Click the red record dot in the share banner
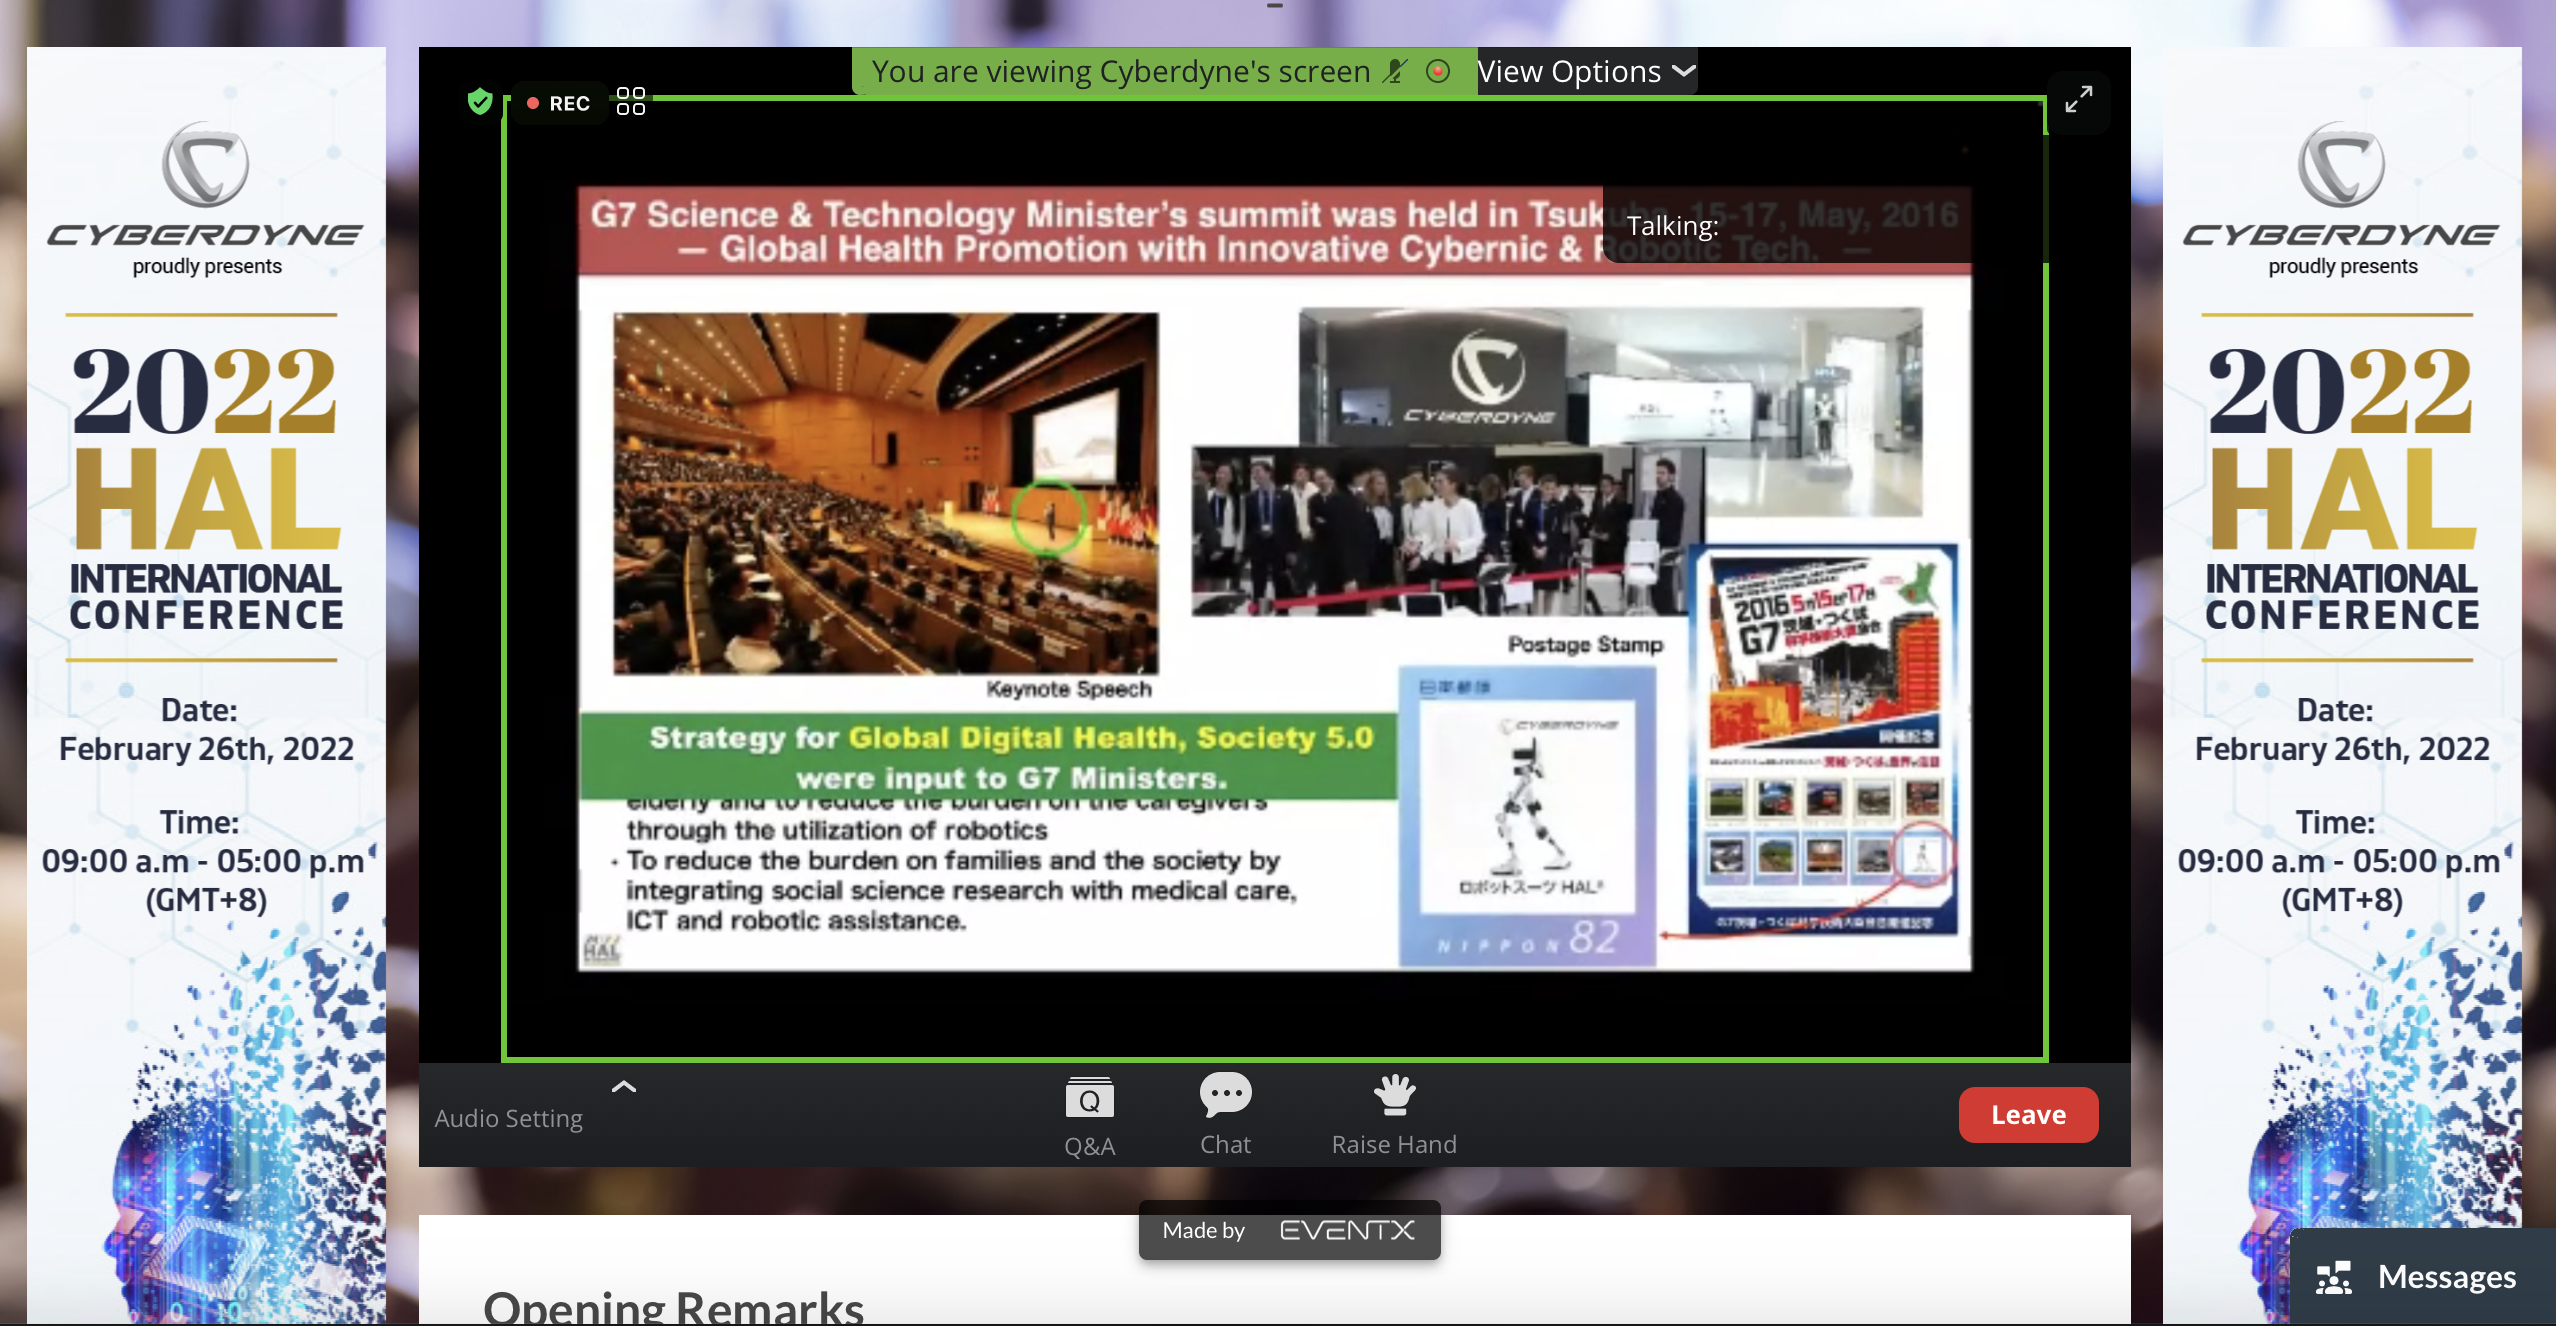This screenshot has height=1326, width=2556. click(x=1438, y=71)
